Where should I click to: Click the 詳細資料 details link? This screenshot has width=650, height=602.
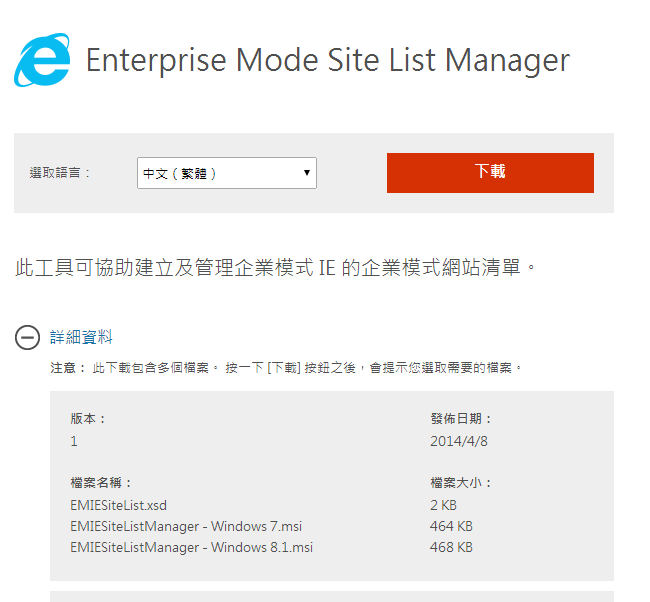point(81,337)
